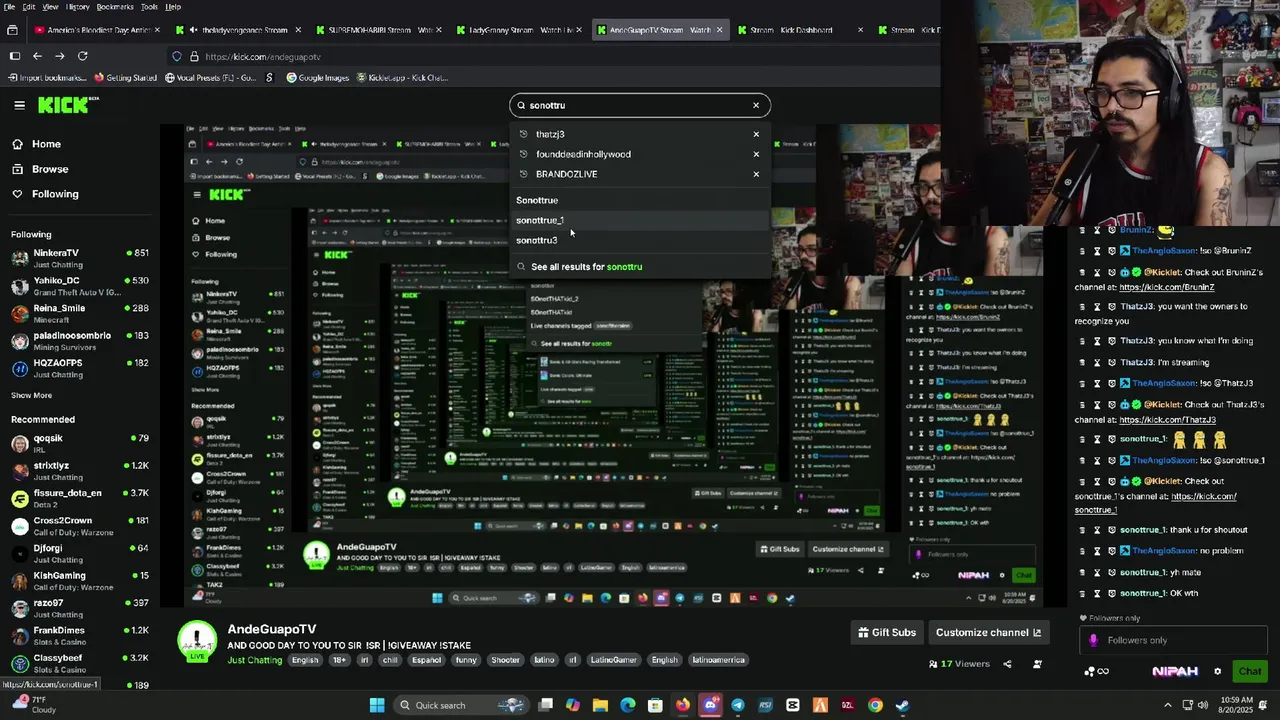Choose Sonottrue search suggestion
1280x720 pixels.
click(x=537, y=200)
